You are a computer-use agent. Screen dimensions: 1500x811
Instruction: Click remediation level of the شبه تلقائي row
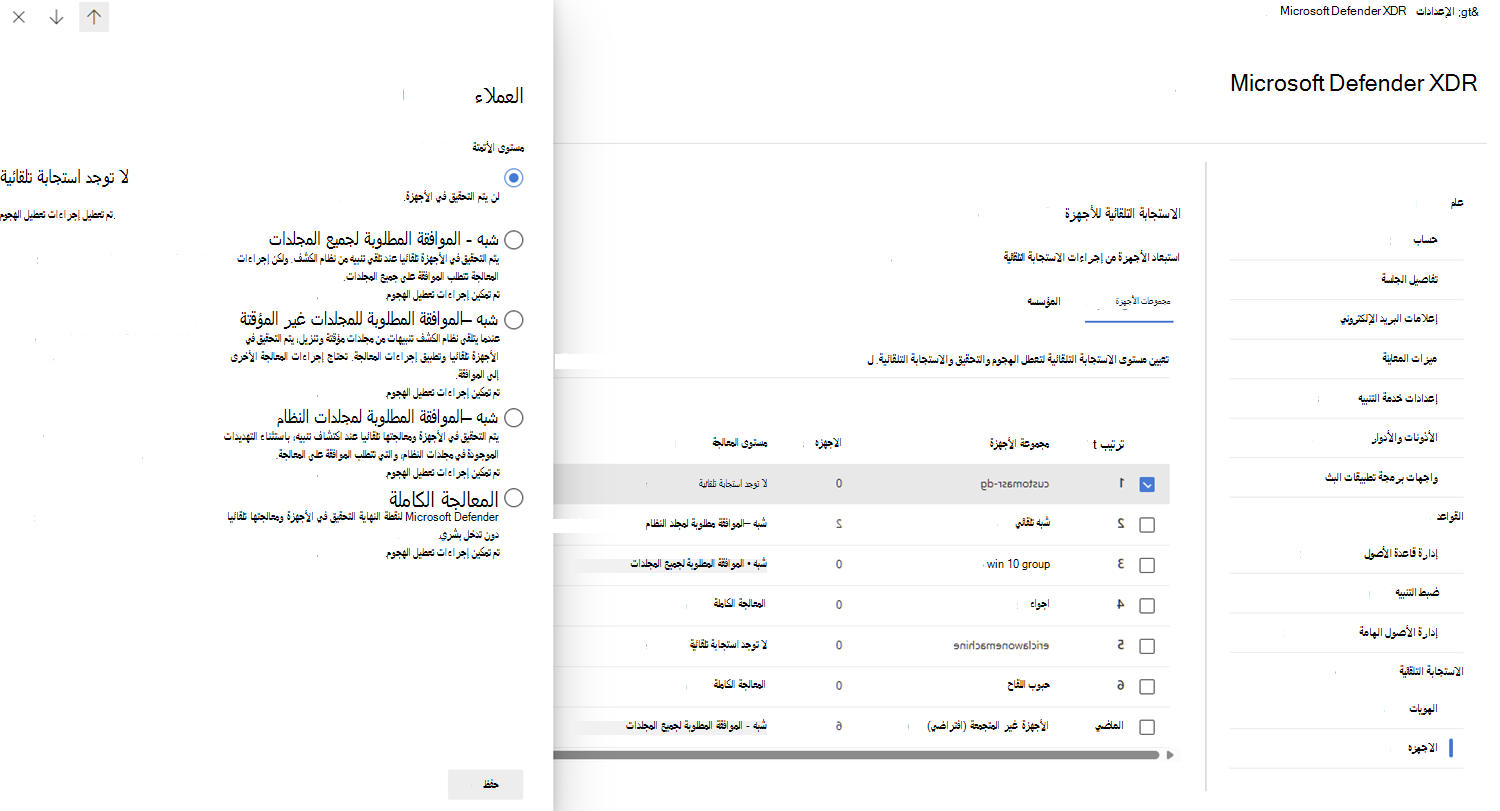(706, 524)
